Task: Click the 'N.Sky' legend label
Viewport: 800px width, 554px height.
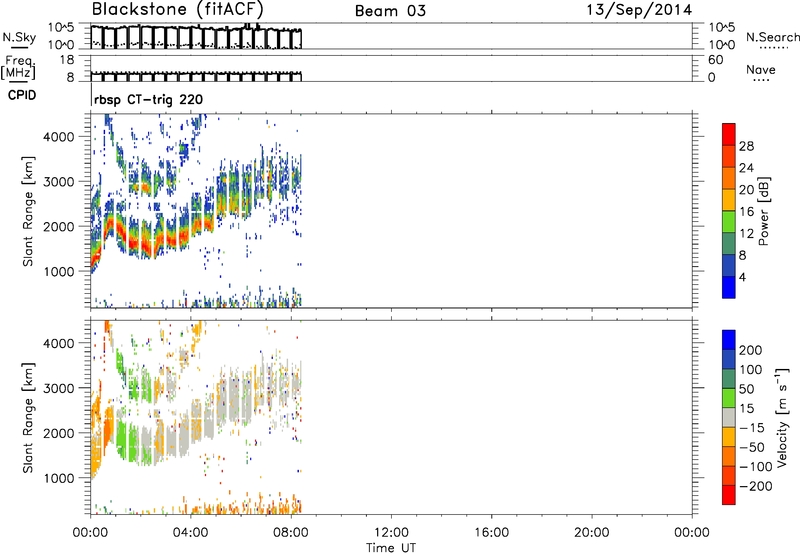Action: 19,37
